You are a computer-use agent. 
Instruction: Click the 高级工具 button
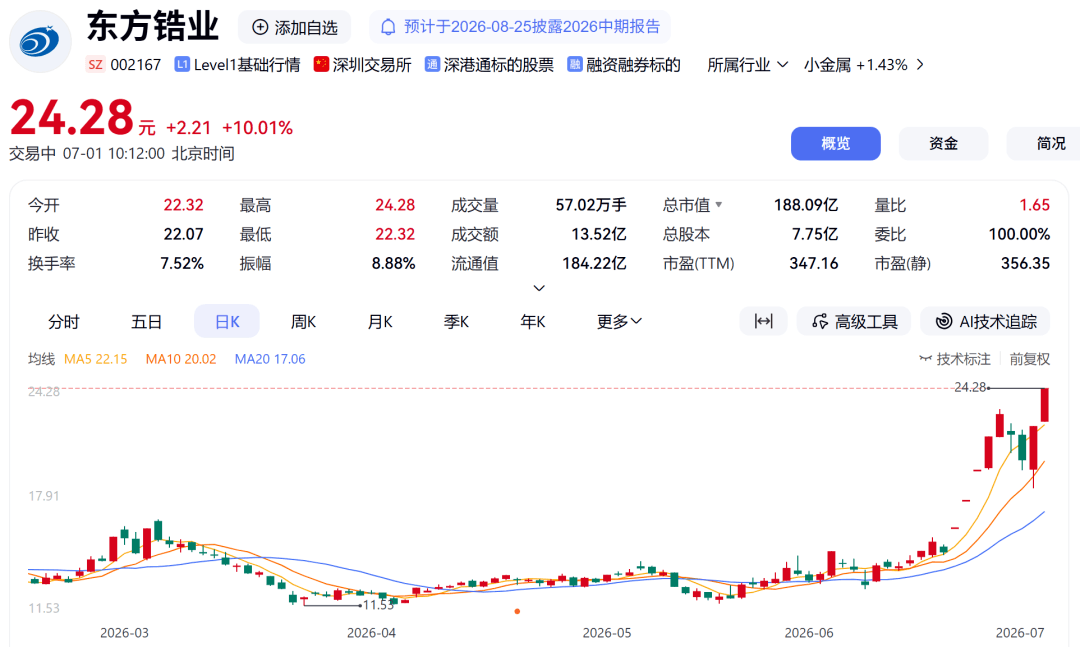click(x=854, y=321)
